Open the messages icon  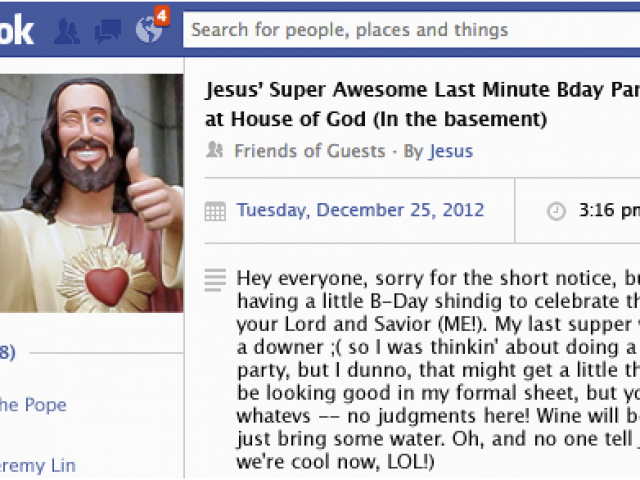[108, 31]
